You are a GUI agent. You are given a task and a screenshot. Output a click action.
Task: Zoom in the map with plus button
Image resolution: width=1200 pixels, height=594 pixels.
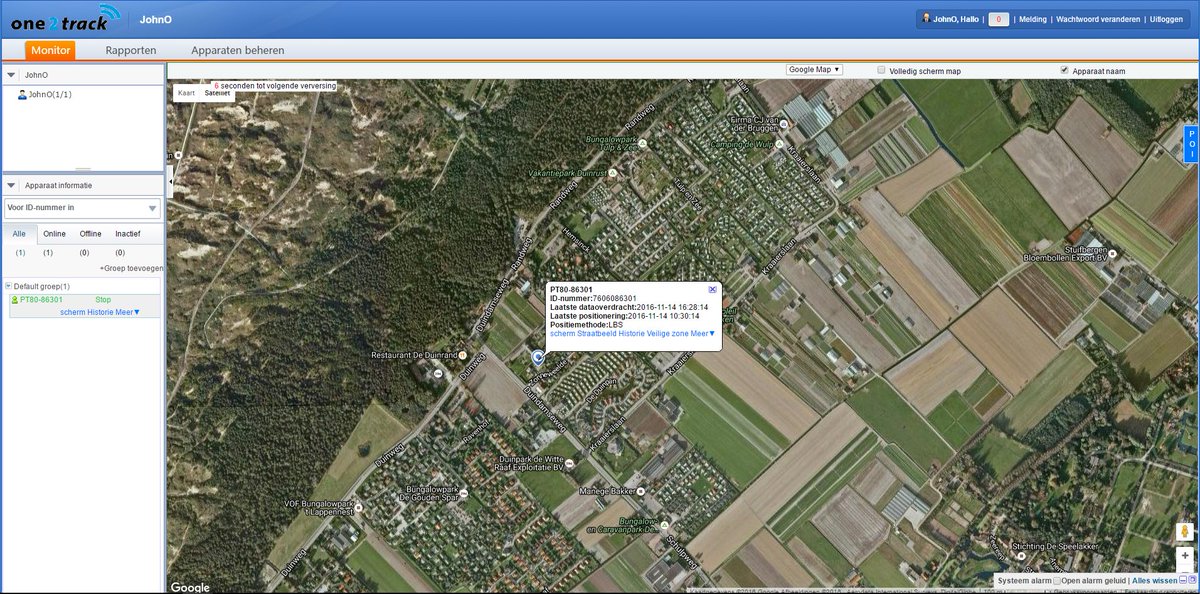click(x=1185, y=555)
